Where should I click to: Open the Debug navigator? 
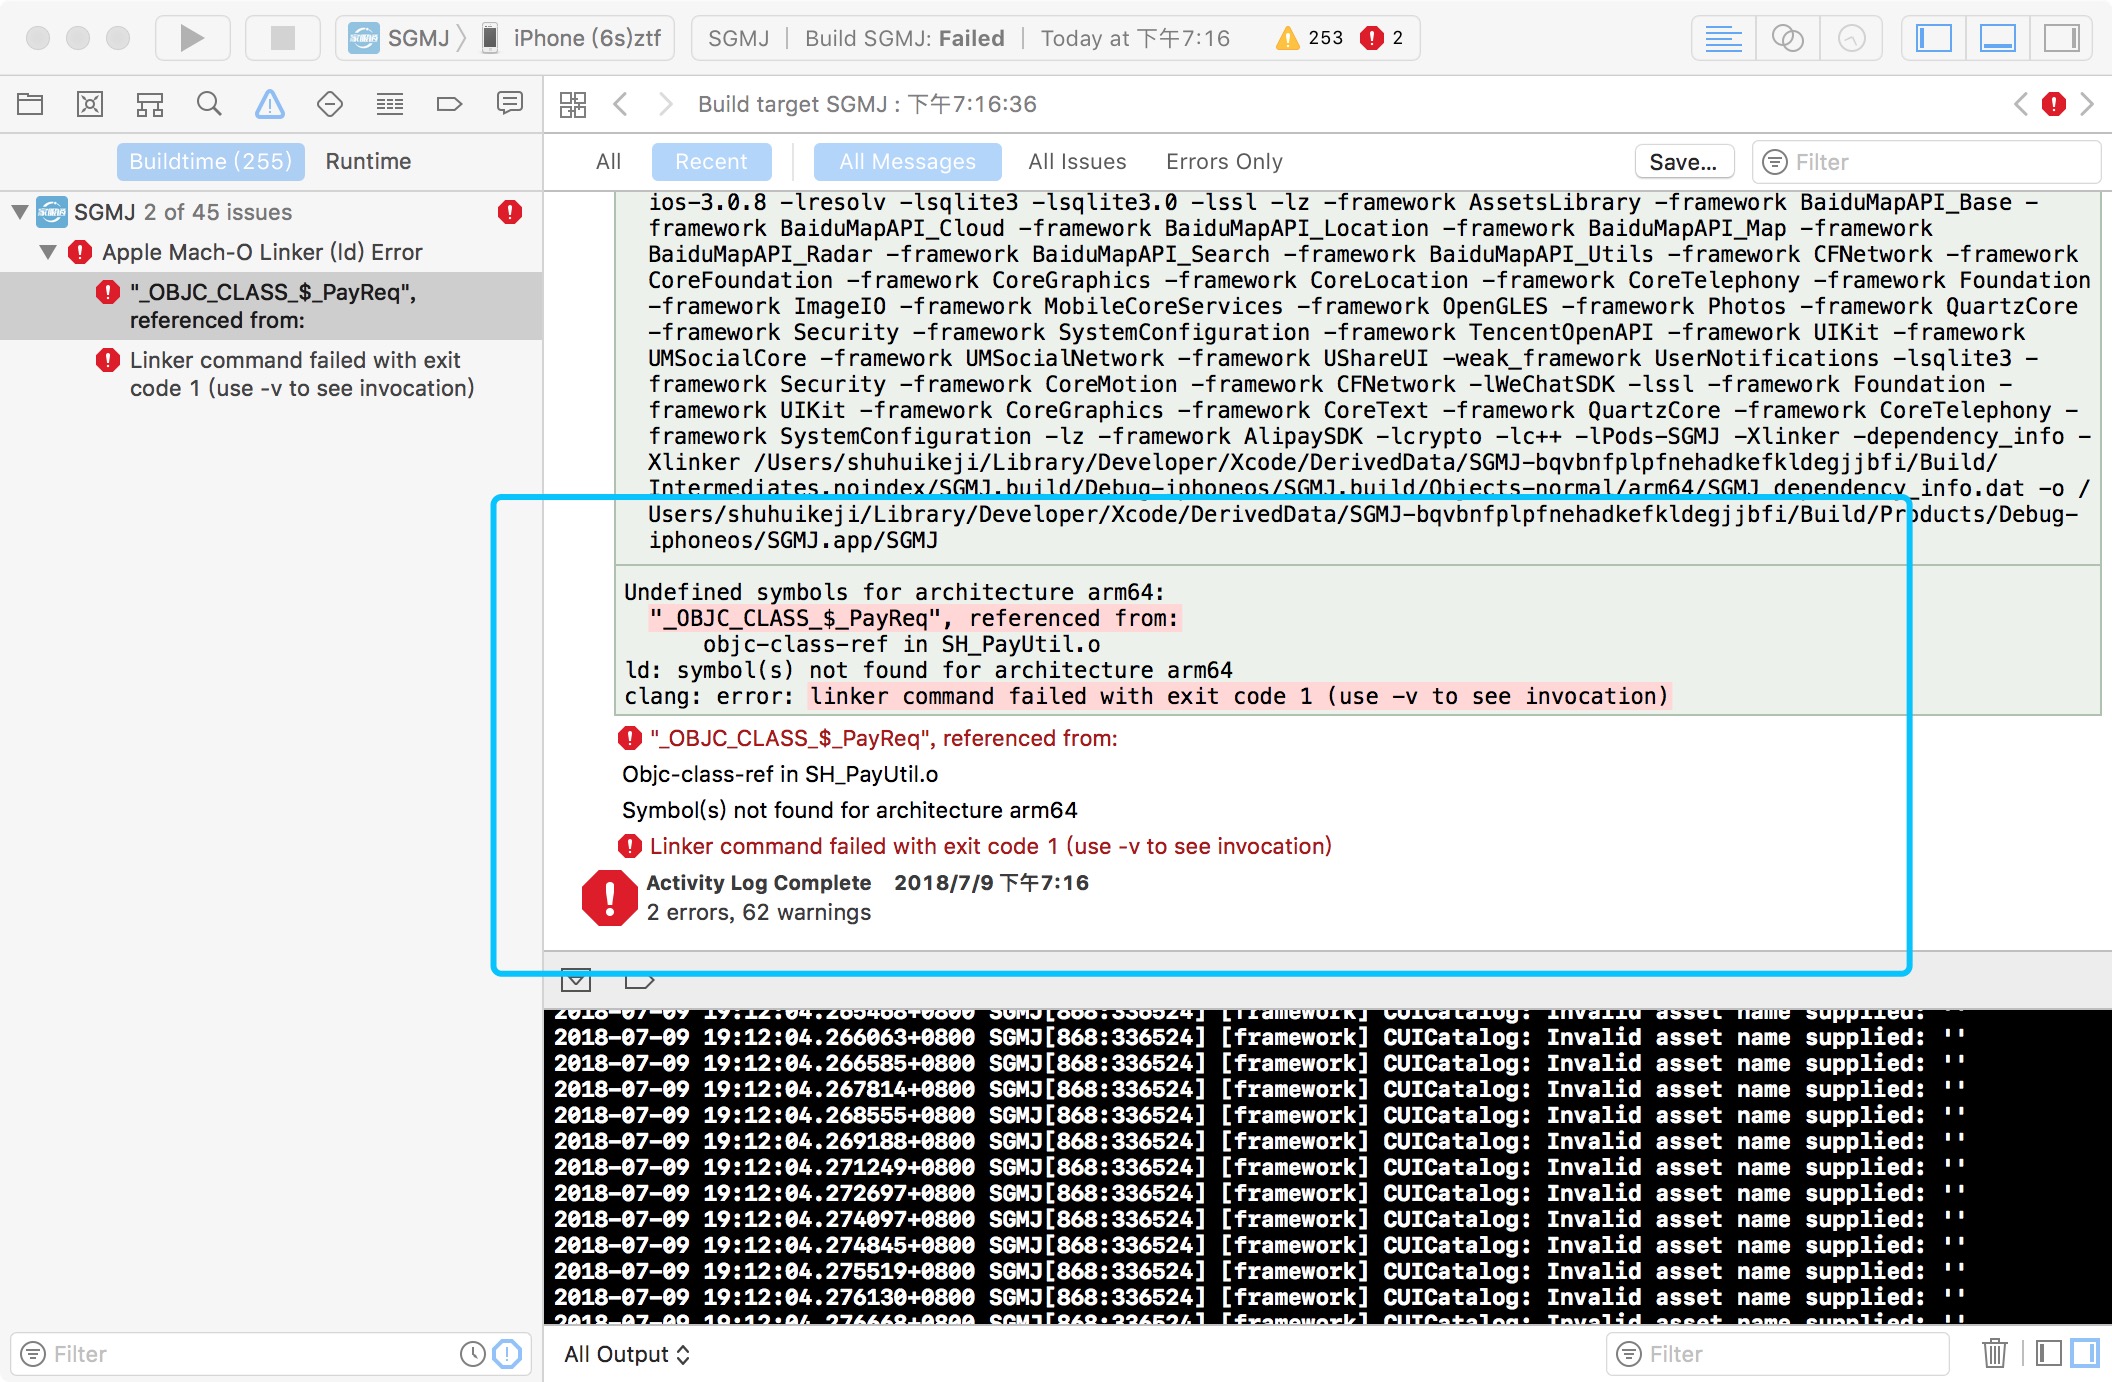390,104
